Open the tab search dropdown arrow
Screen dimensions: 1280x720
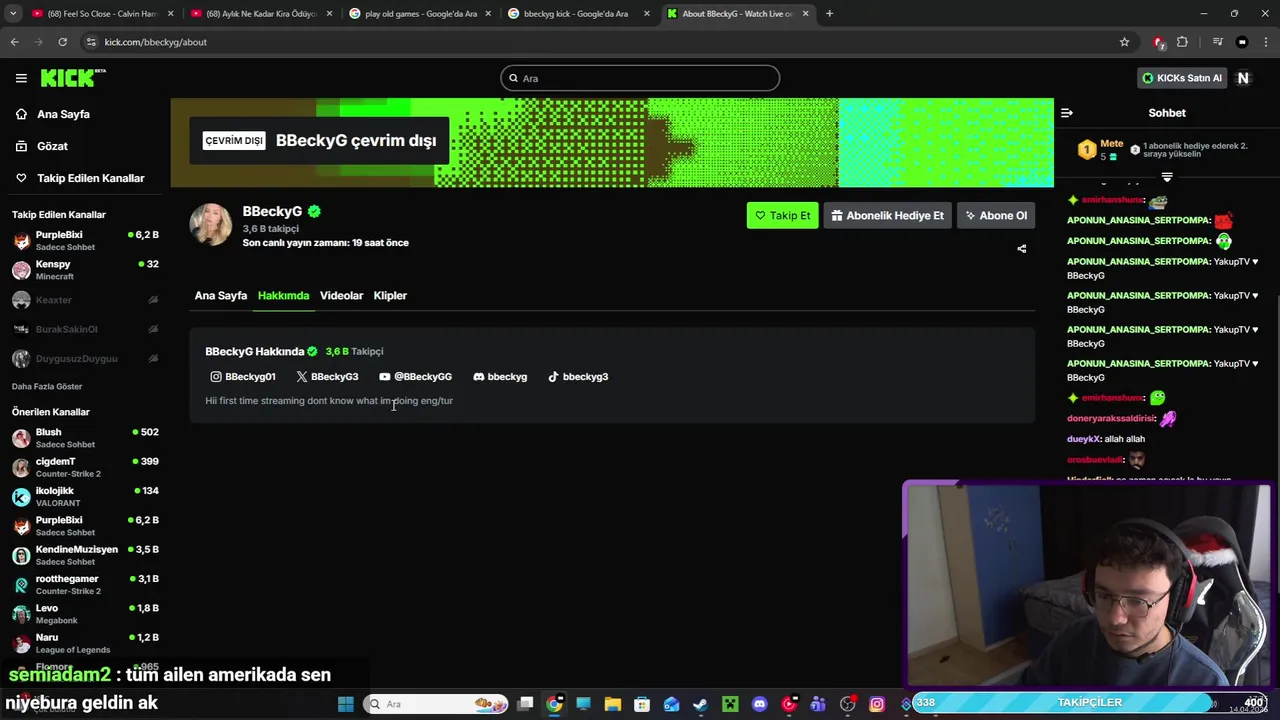tap(13, 14)
